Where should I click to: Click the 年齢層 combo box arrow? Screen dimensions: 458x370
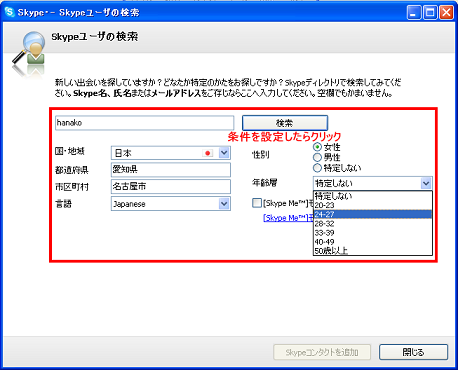click(426, 183)
